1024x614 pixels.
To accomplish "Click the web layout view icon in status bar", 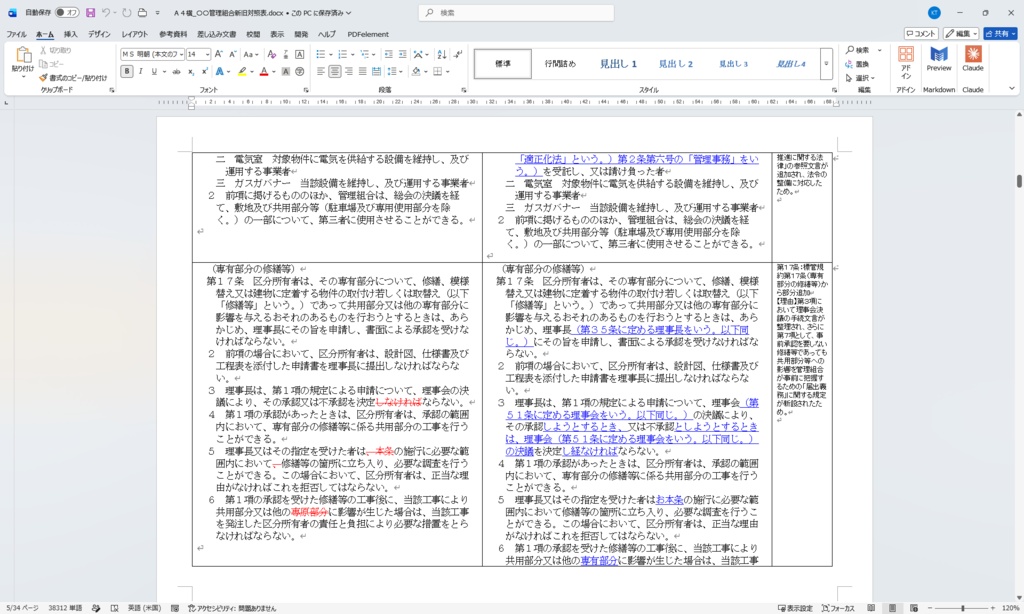I will [914, 608].
